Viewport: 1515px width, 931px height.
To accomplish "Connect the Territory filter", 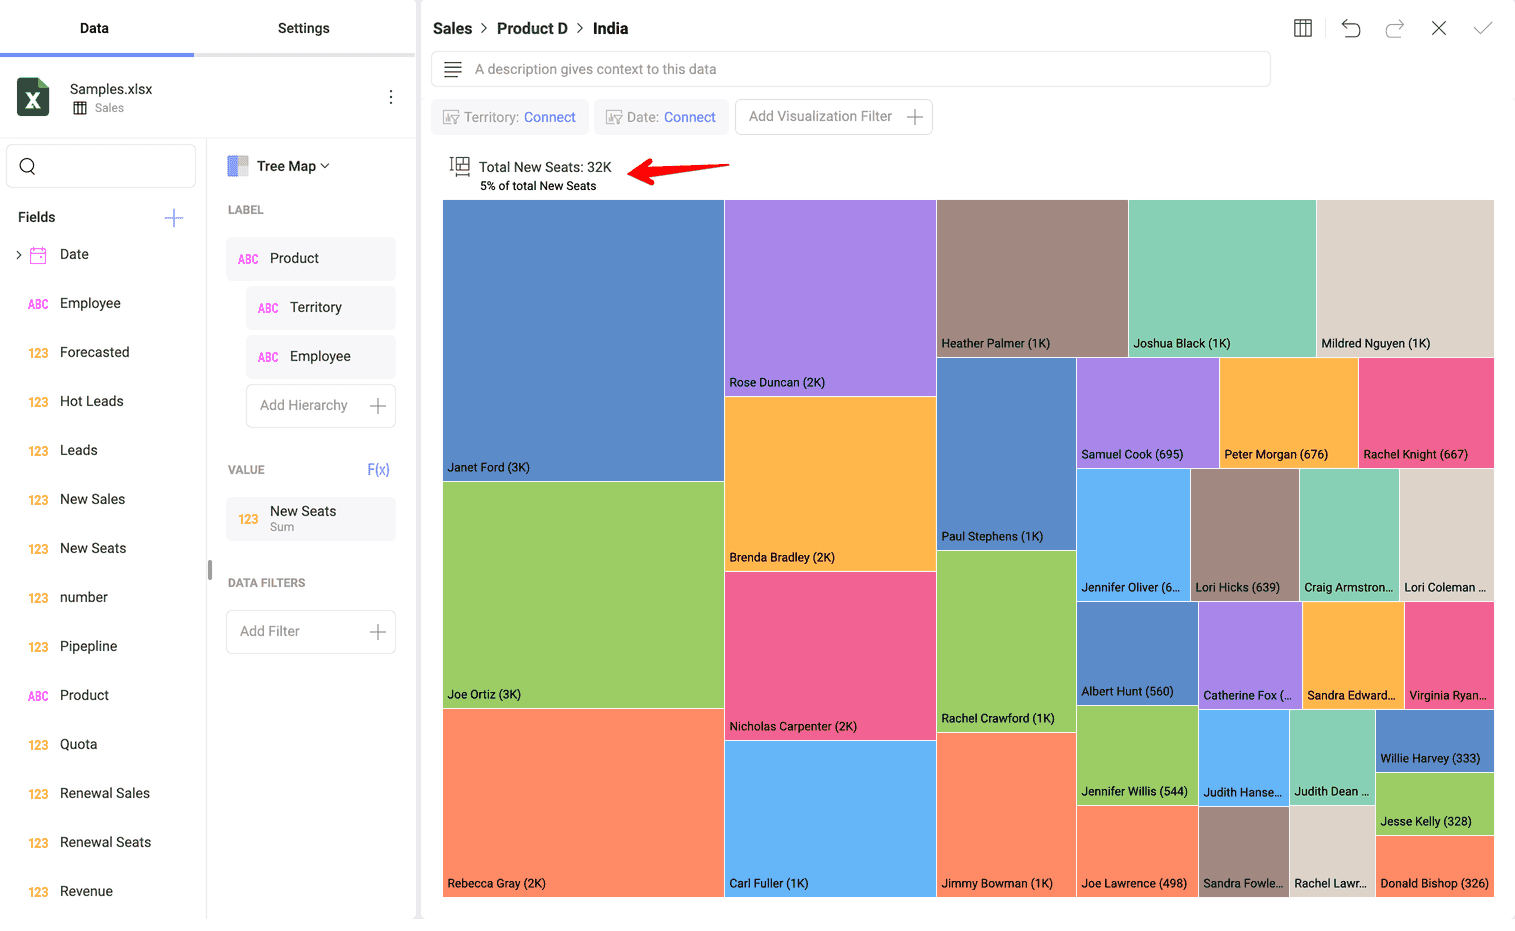I will click(x=549, y=117).
